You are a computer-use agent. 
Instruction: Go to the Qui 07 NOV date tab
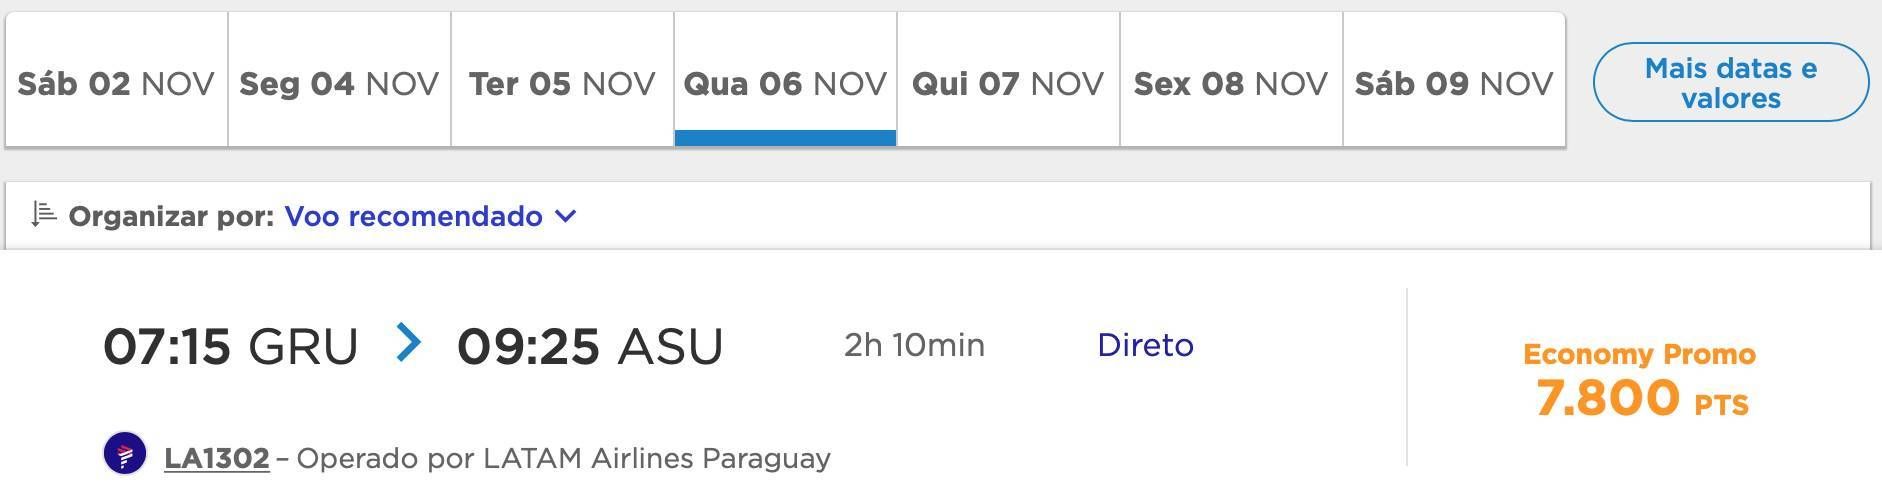pyautogui.click(x=1008, y=80)
